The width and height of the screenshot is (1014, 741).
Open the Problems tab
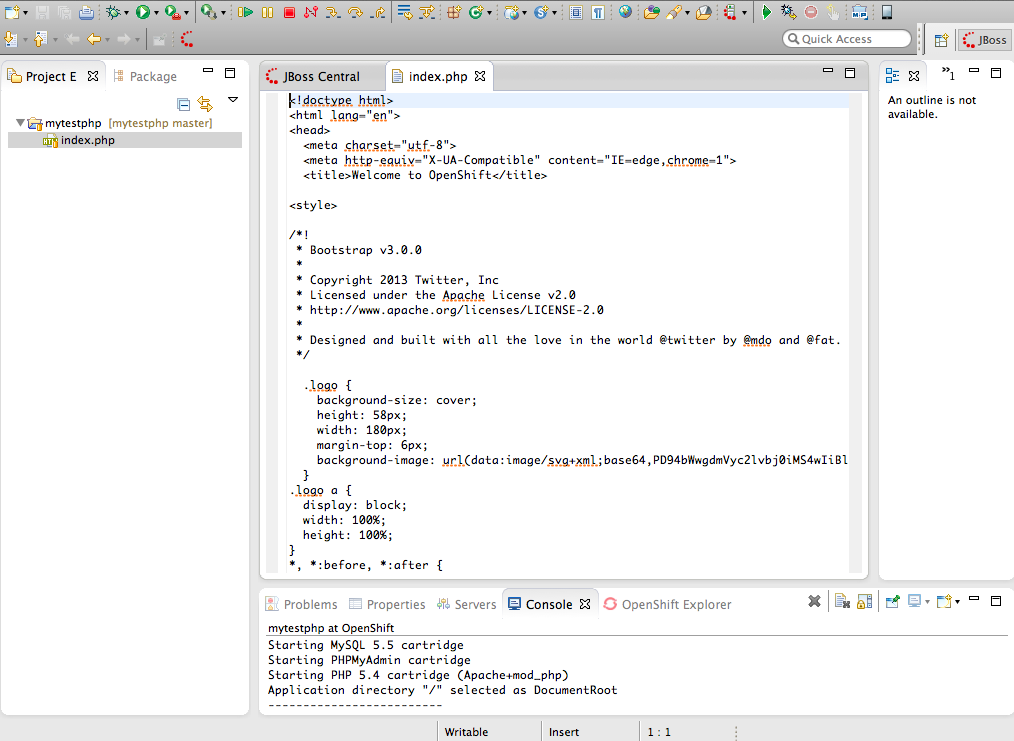click(x=301, y=604)
